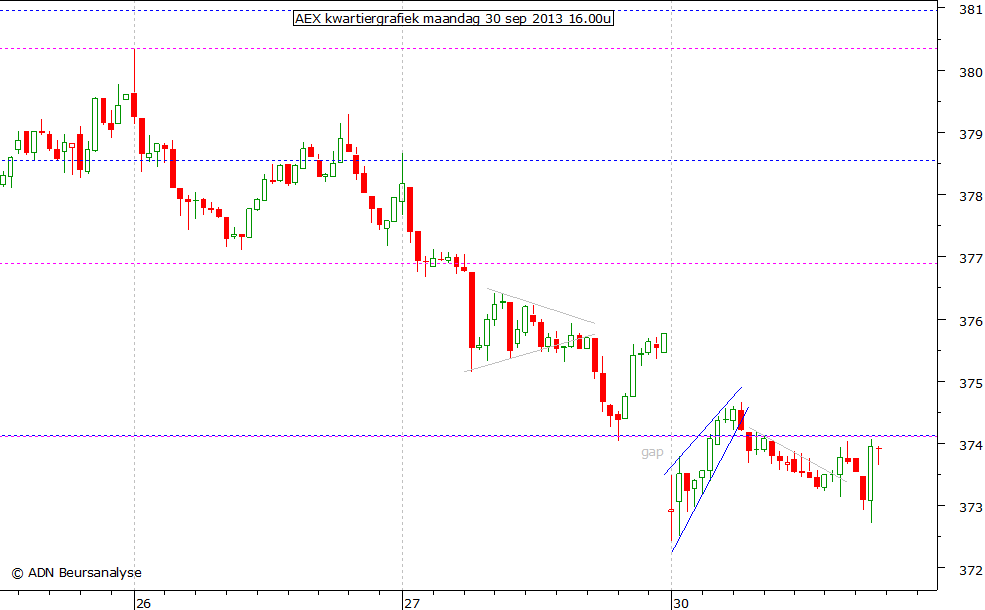Click the 375 price axis label
This screenshot has width=985, height=610.
(971, 383)
